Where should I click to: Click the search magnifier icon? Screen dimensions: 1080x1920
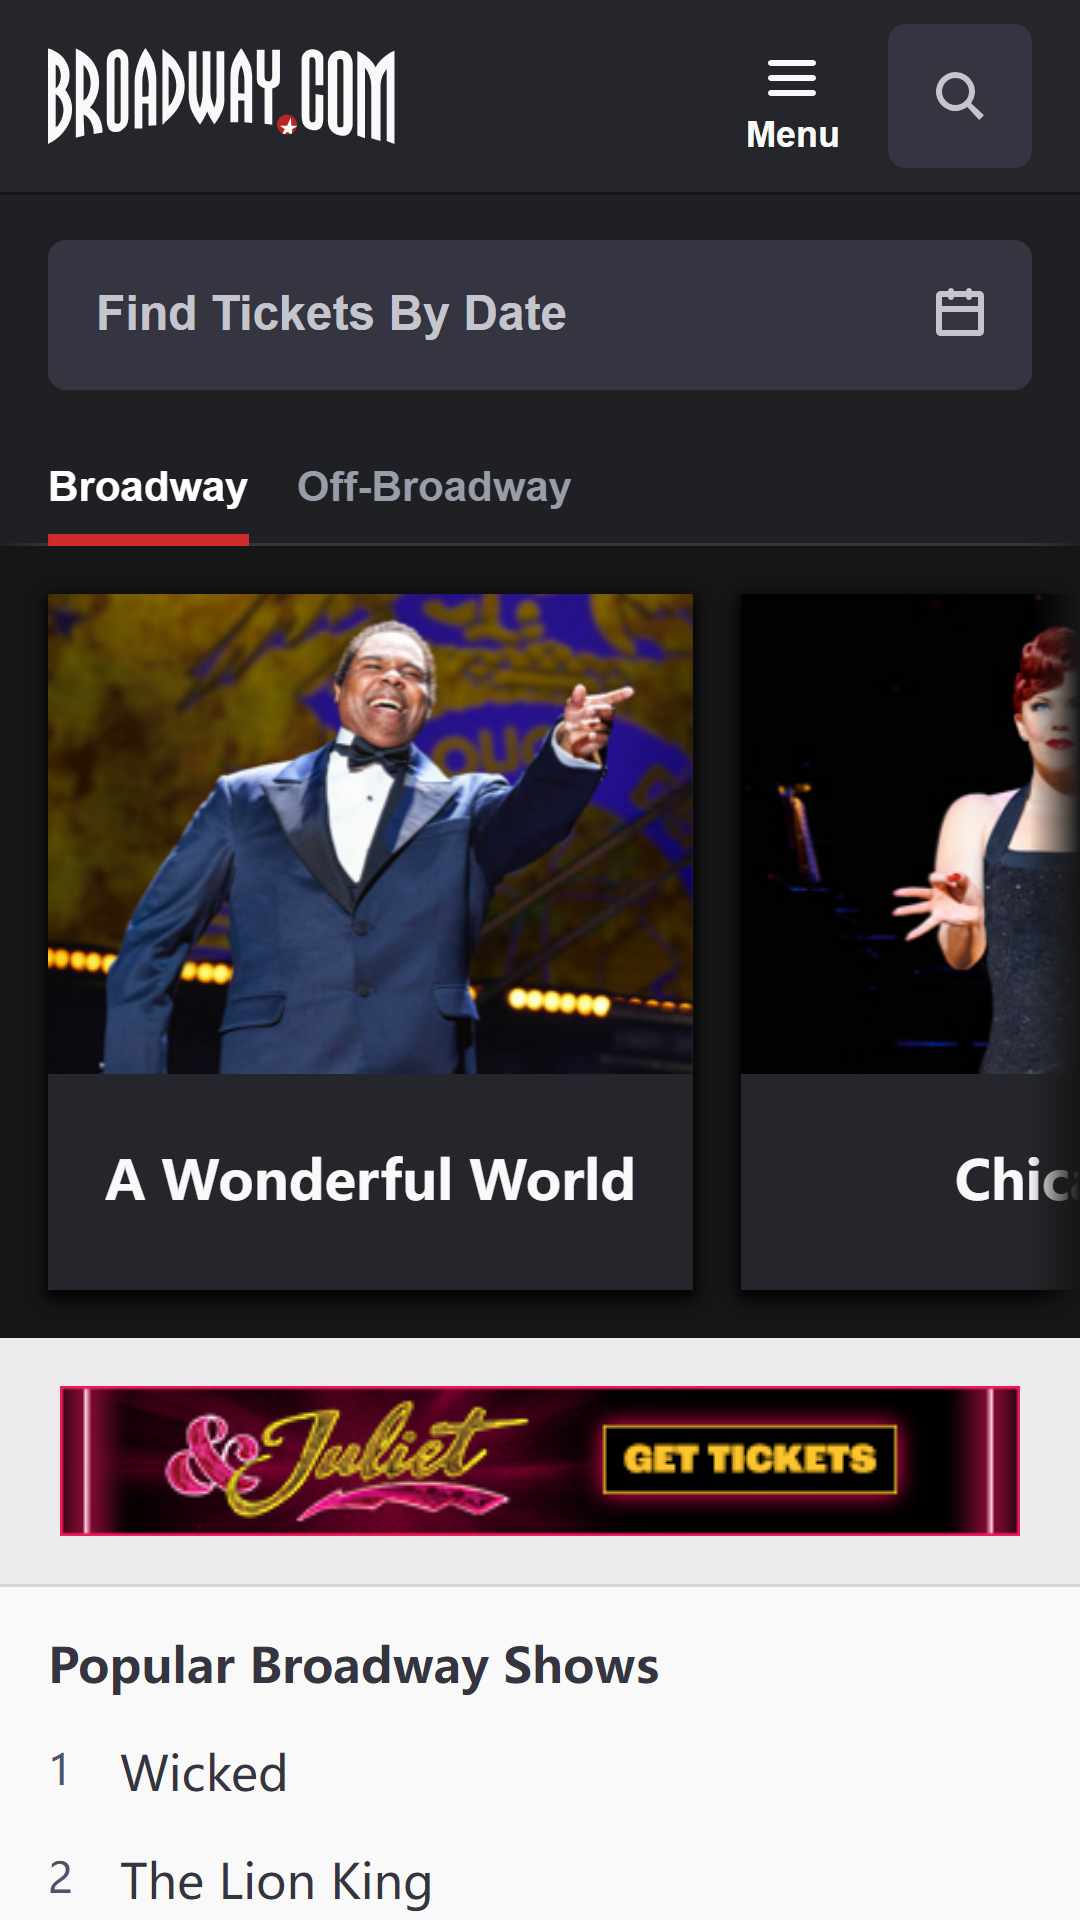[x=959, y=96]
